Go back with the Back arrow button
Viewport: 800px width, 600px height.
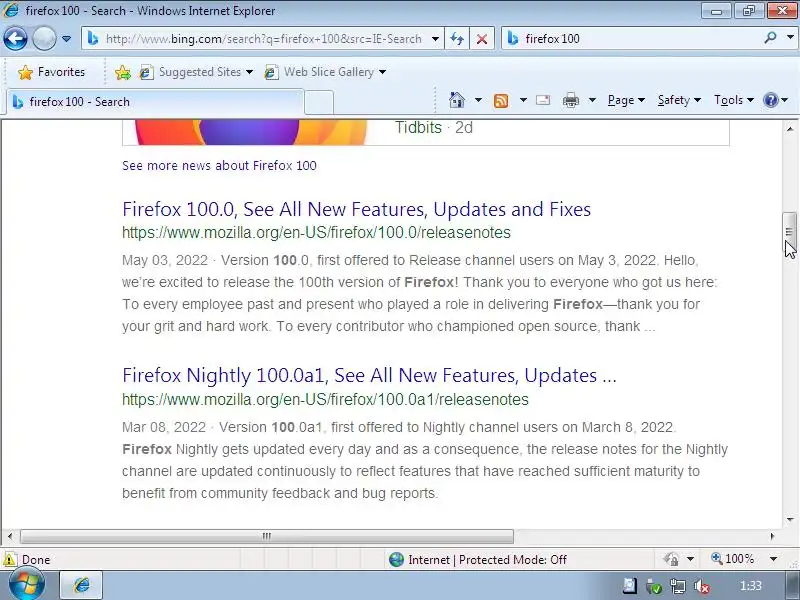[15, 38]
